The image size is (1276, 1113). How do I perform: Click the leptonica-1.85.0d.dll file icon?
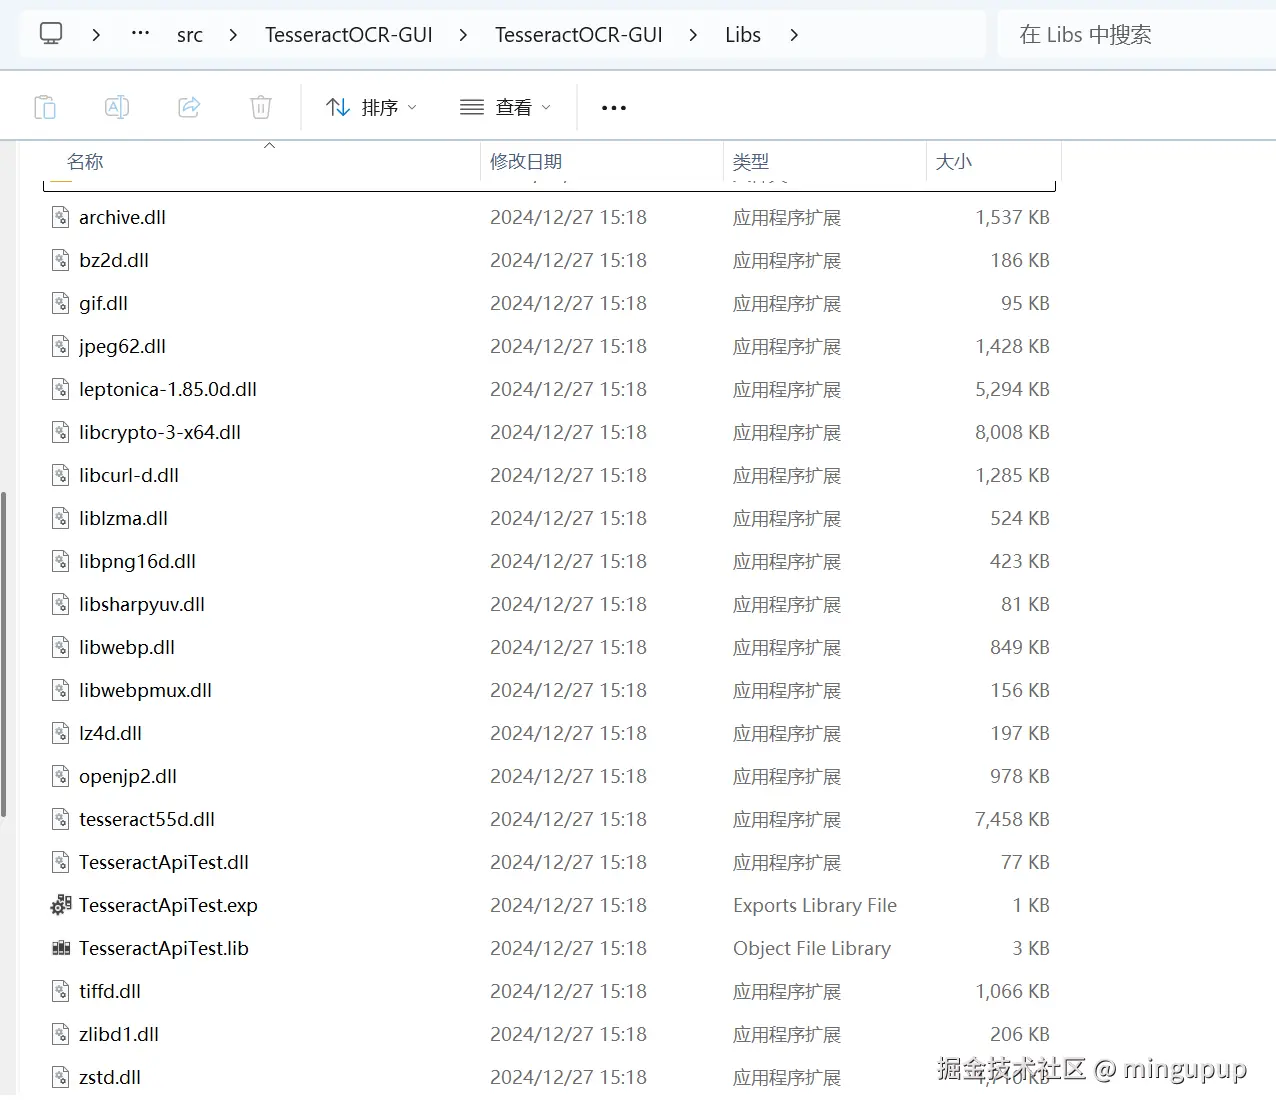pyautogui.click(x=61, y=389)
